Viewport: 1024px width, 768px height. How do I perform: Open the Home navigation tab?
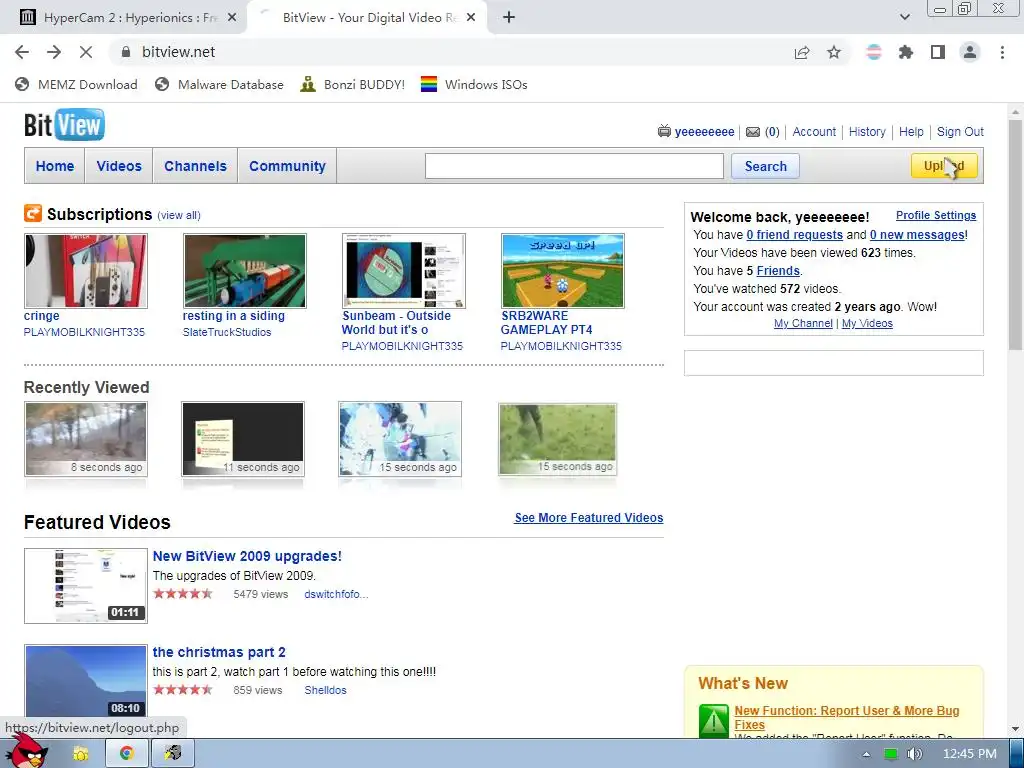pos(55,166)
